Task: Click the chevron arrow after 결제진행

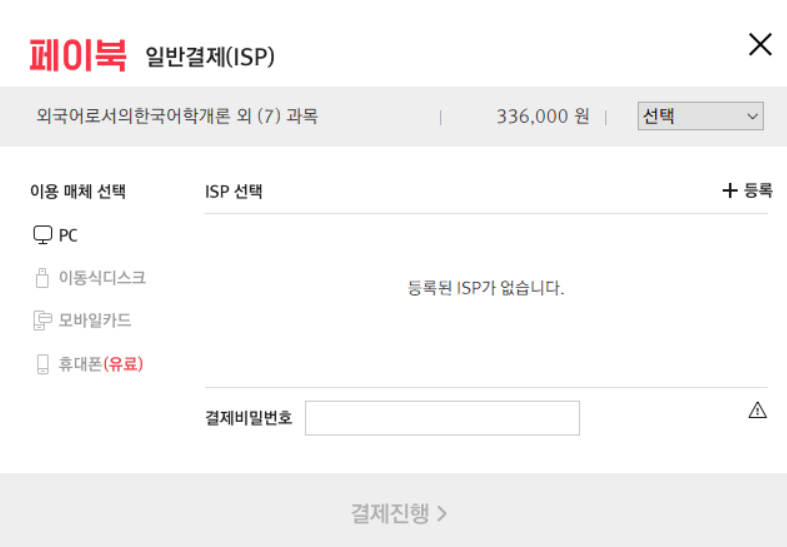Action: coord(442,513)
